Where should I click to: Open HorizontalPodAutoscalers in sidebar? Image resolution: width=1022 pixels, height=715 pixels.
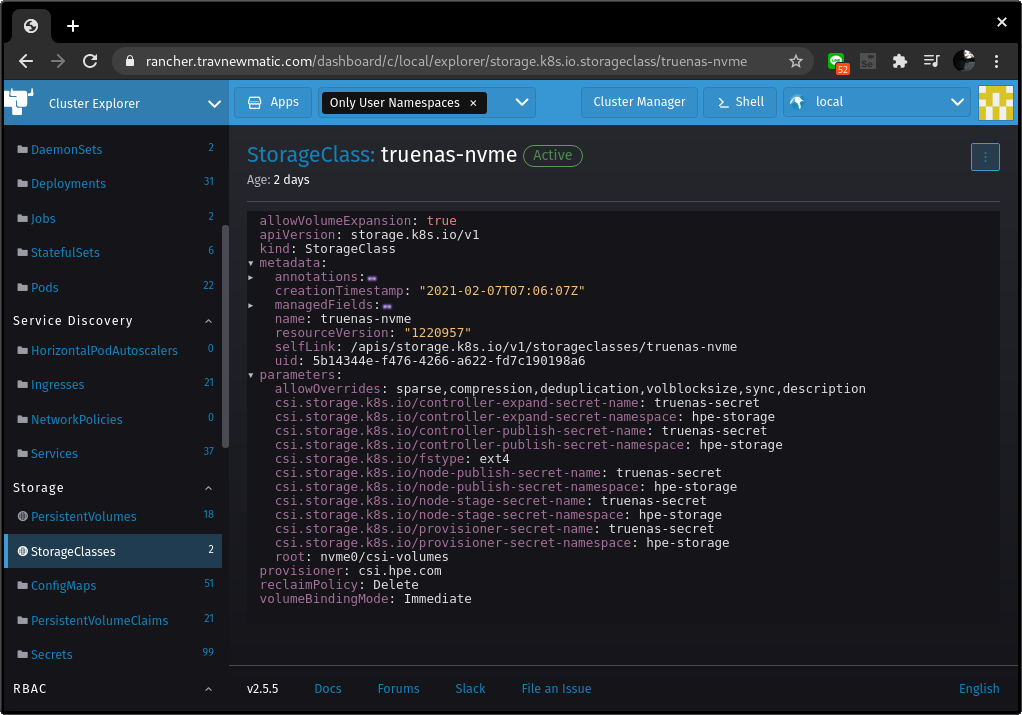tap(104, 351)
